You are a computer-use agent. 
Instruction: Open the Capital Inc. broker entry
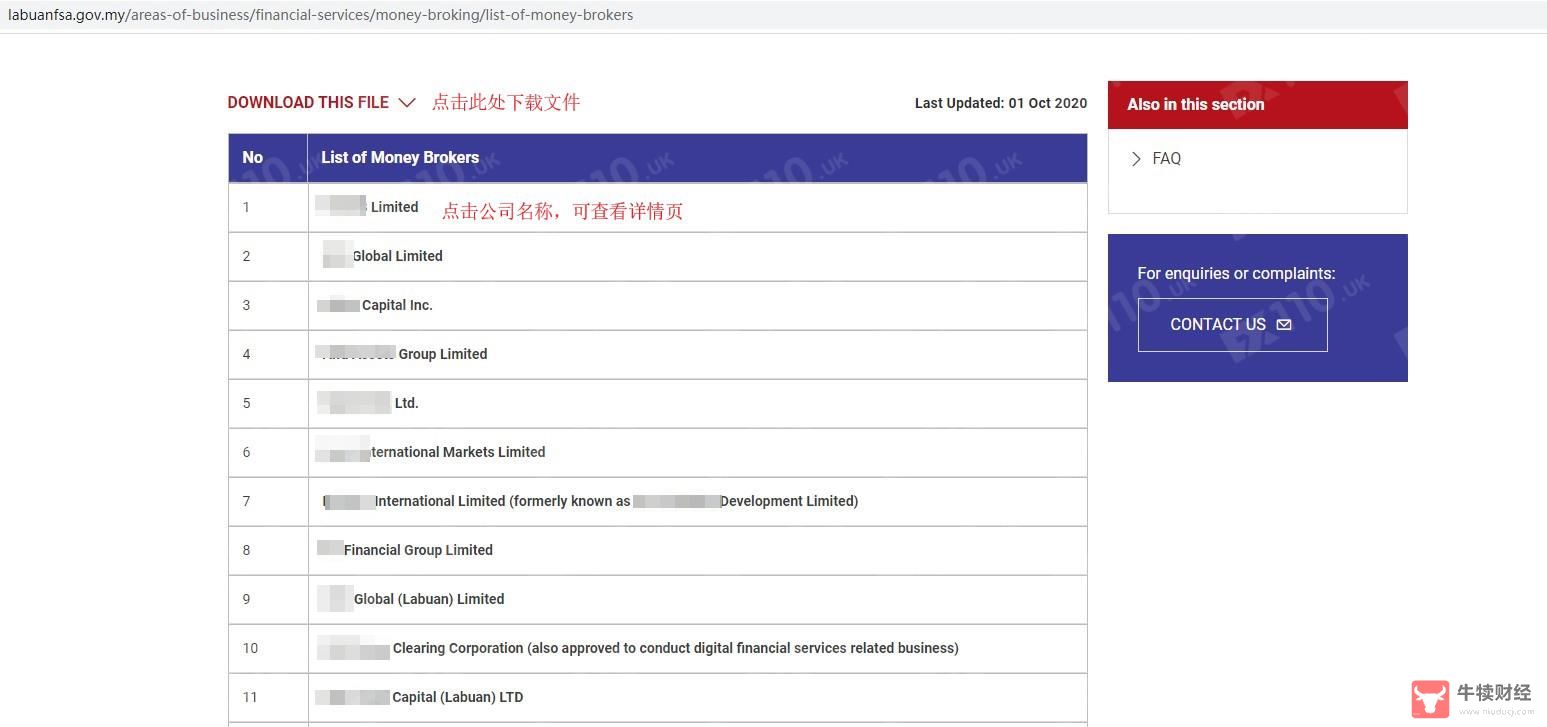point(375,305)
